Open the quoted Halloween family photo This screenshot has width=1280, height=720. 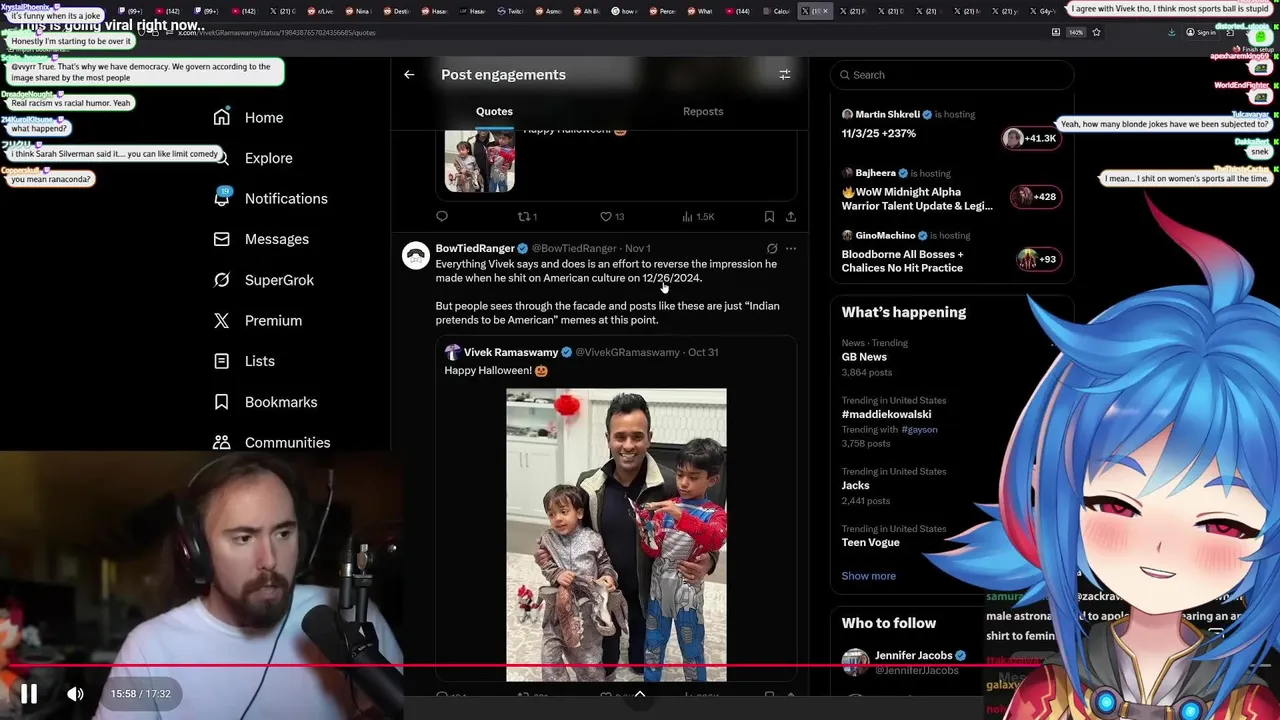pyautogui.click(x=616, y=535)
